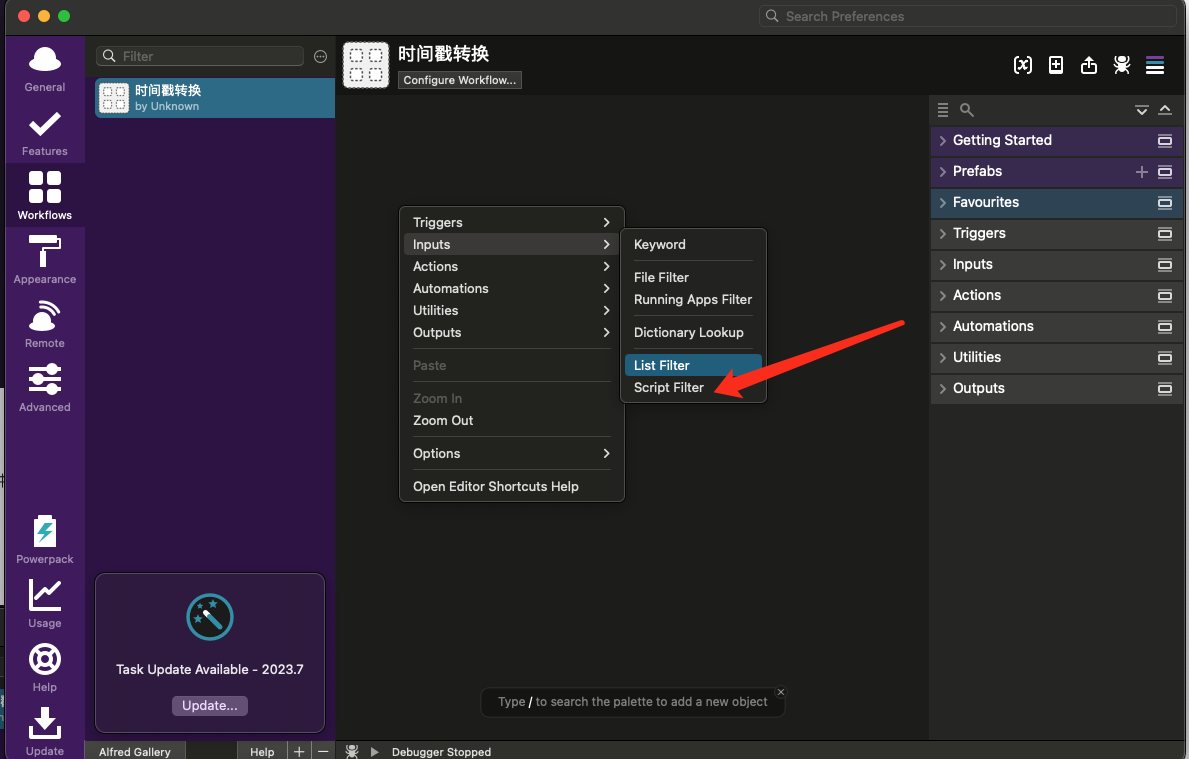Click the palette search magnifier icon

coord(967,110)
